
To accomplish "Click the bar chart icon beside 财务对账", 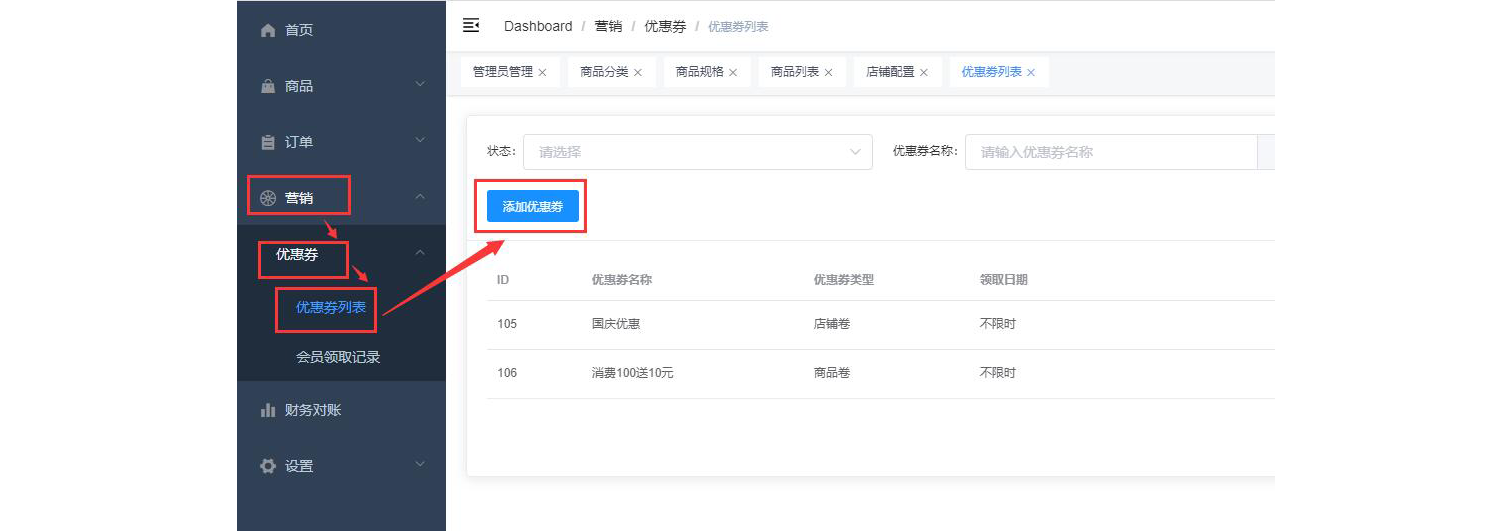I will [267, 410].
